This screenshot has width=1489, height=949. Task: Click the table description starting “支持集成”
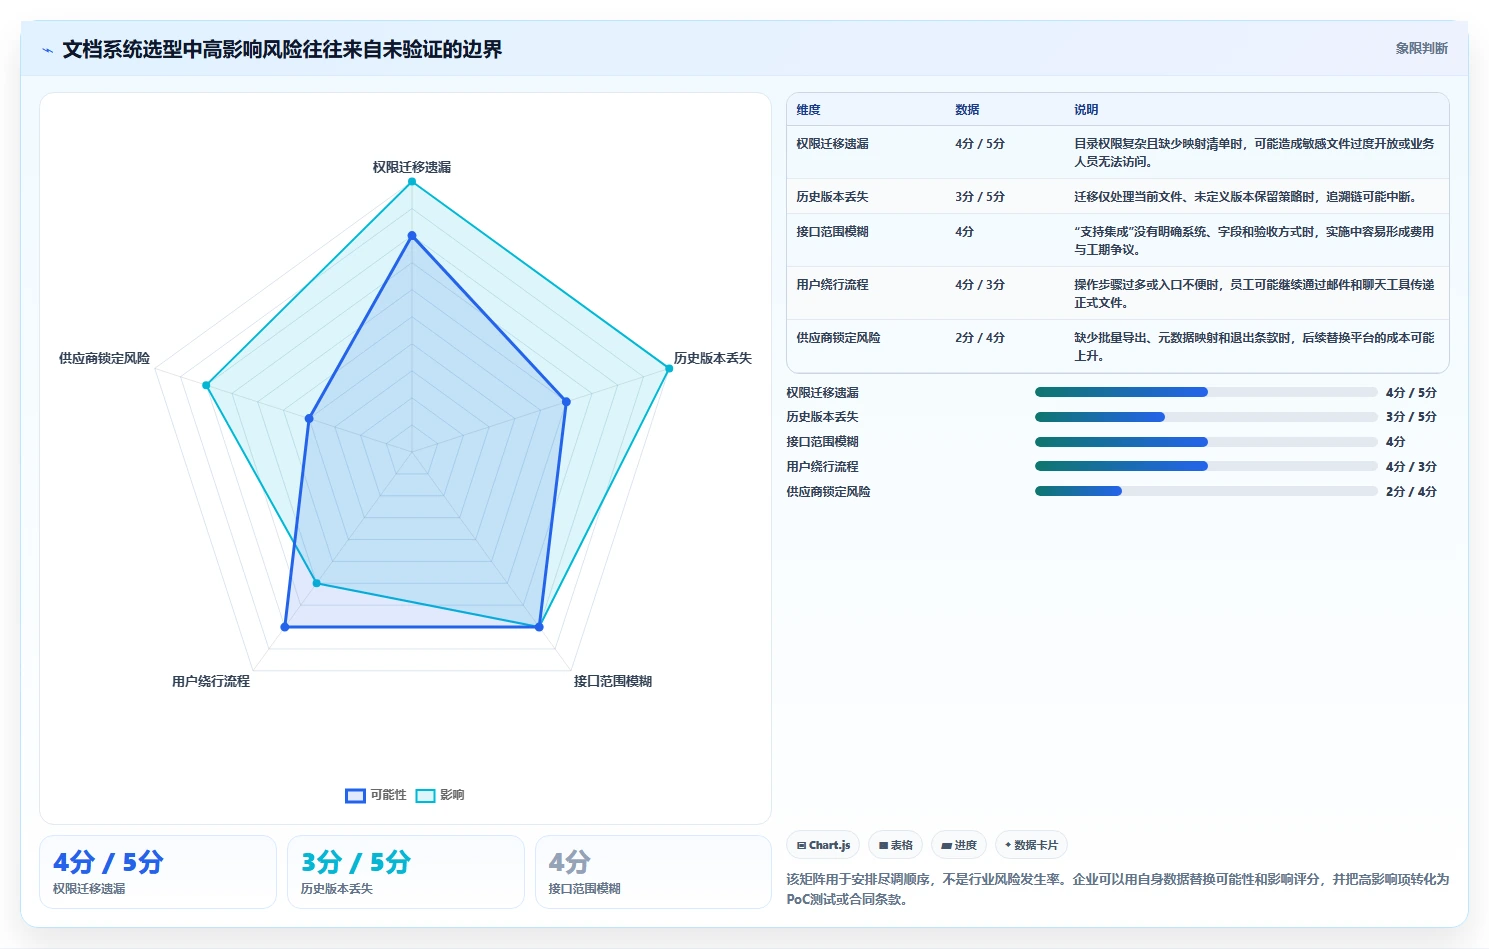click(x=1254, y=241)
